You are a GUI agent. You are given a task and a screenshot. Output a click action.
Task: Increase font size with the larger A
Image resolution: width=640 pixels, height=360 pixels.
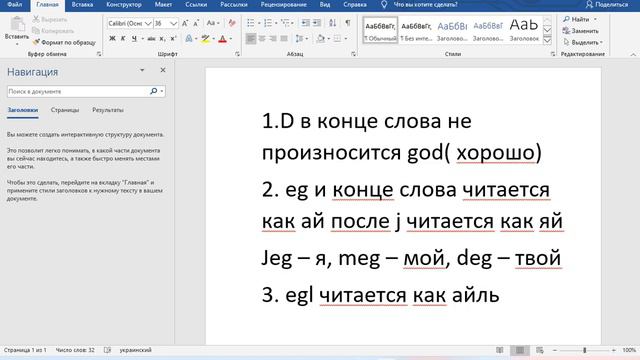pos(185,23)
